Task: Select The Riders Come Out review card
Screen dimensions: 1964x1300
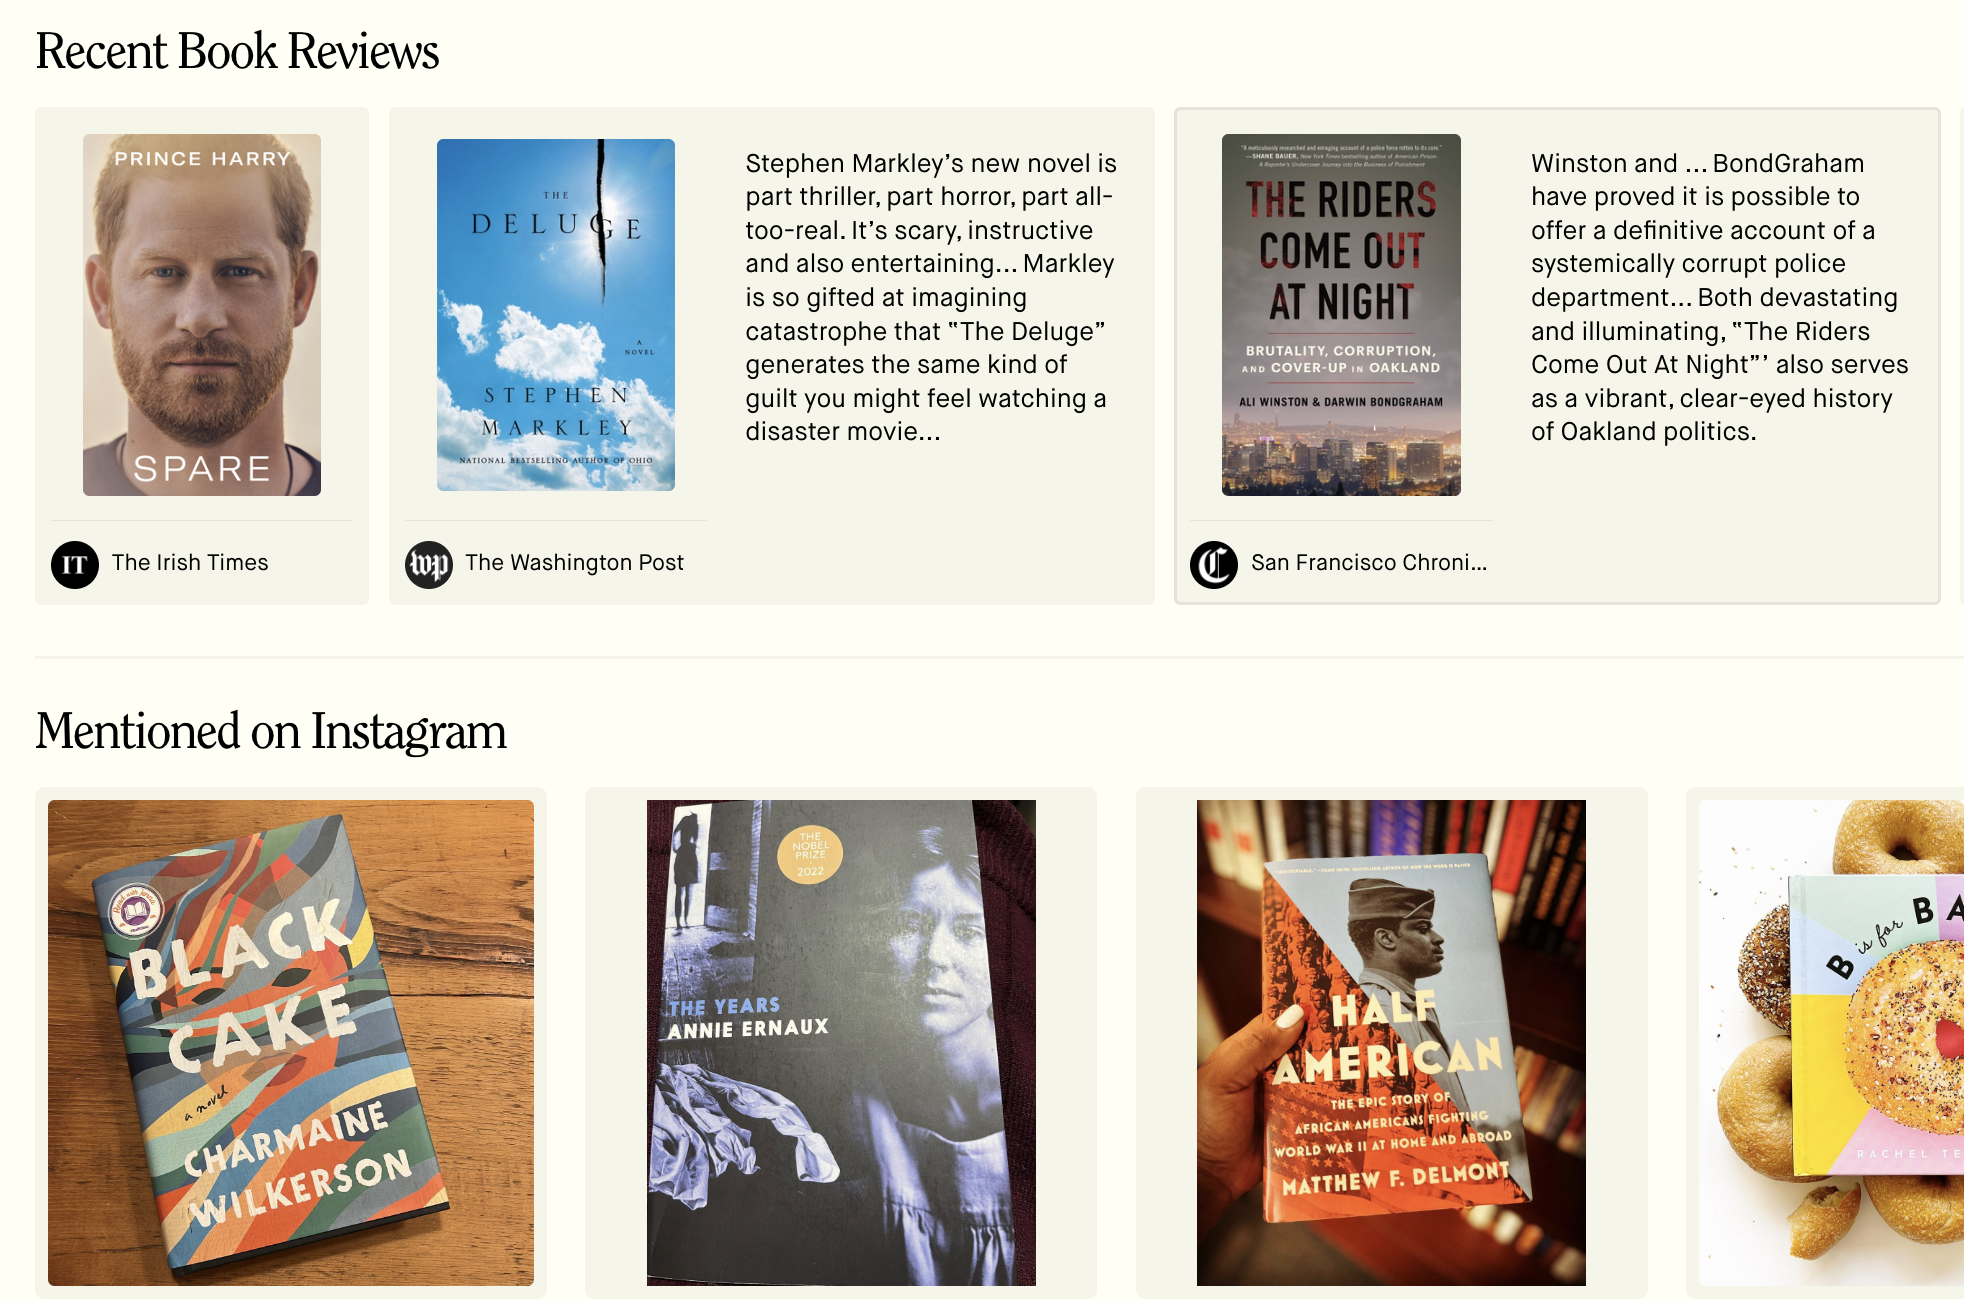Action: 1557,356
